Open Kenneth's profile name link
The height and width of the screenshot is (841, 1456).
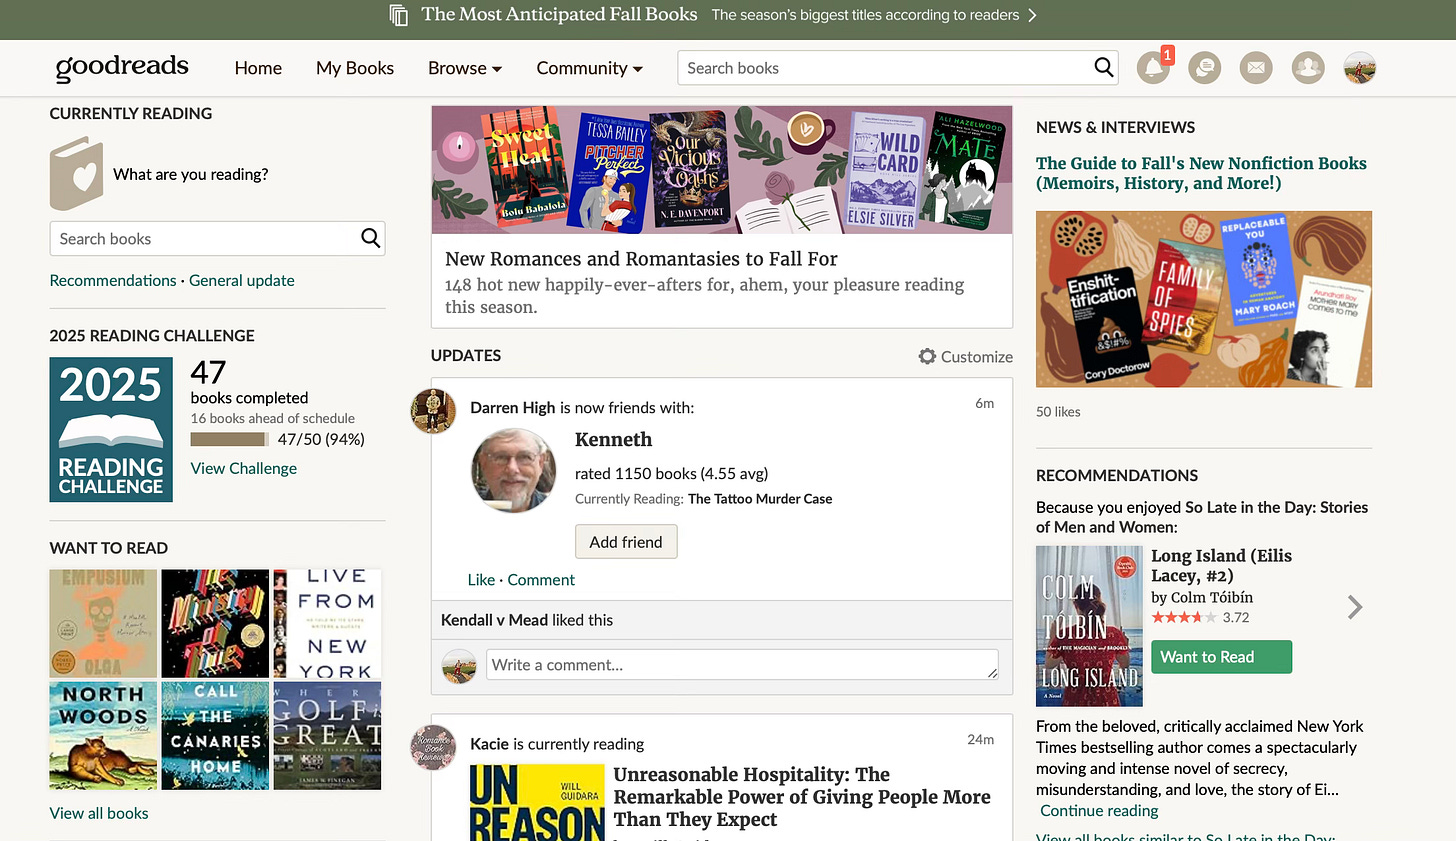pos(613,439)
